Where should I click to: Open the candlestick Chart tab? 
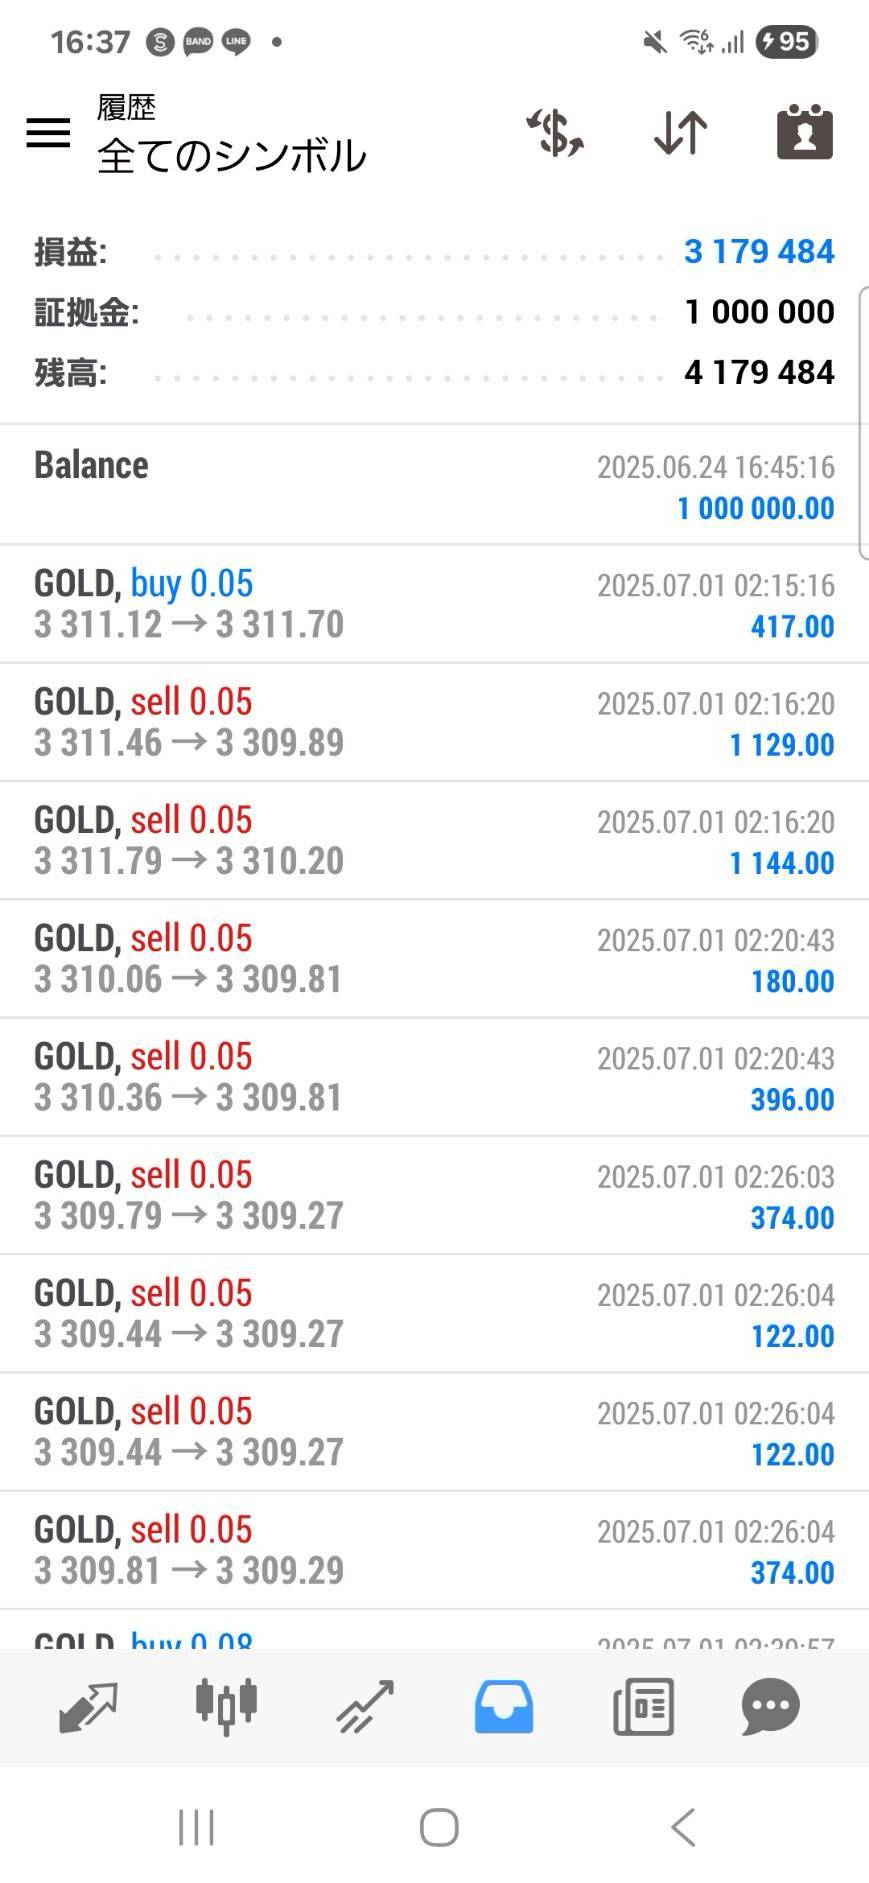tap(226, 1706)
